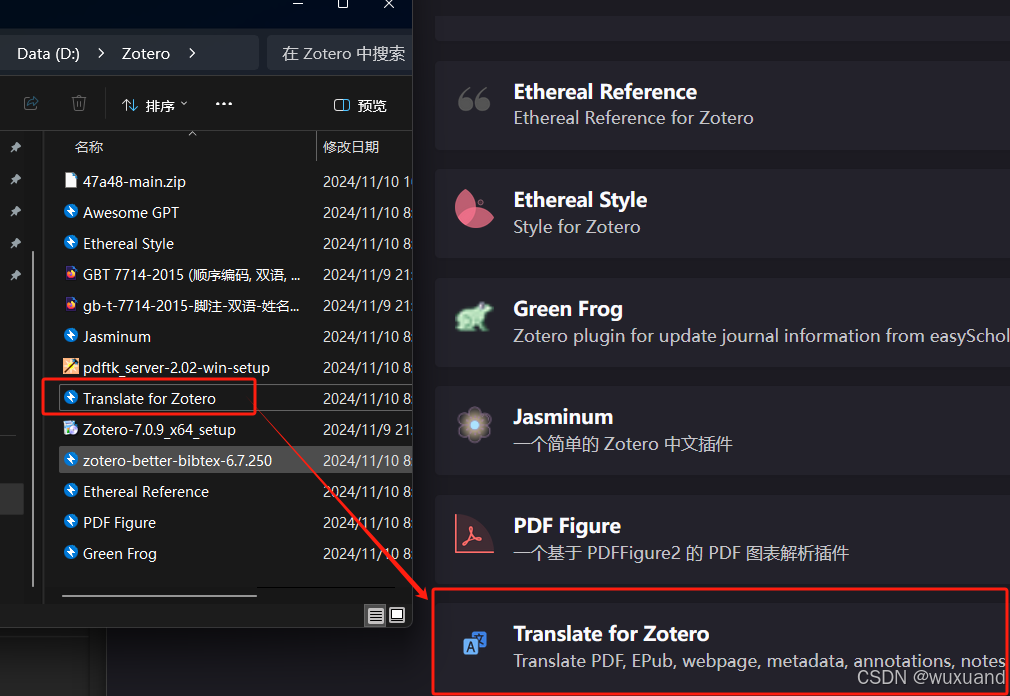The height and width of the screenshot is (696, 1010).
Task: Switch to details list view icon
Action: coord(376,616)
